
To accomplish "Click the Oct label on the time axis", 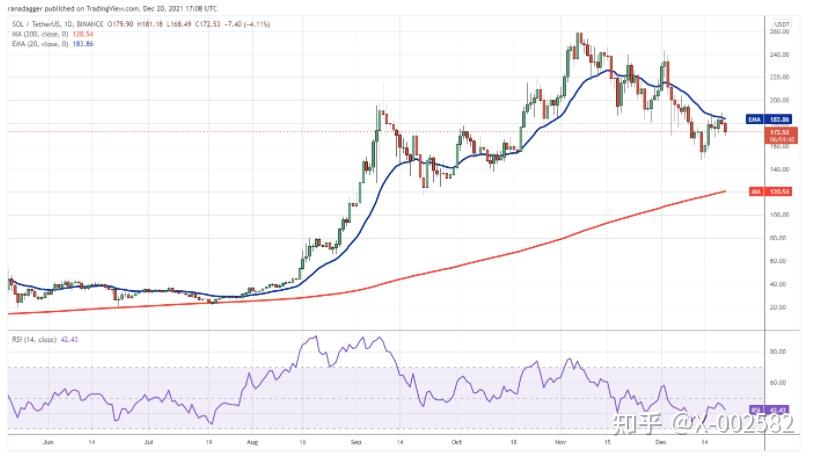I will pyautogui.click(x=456, y=442).
